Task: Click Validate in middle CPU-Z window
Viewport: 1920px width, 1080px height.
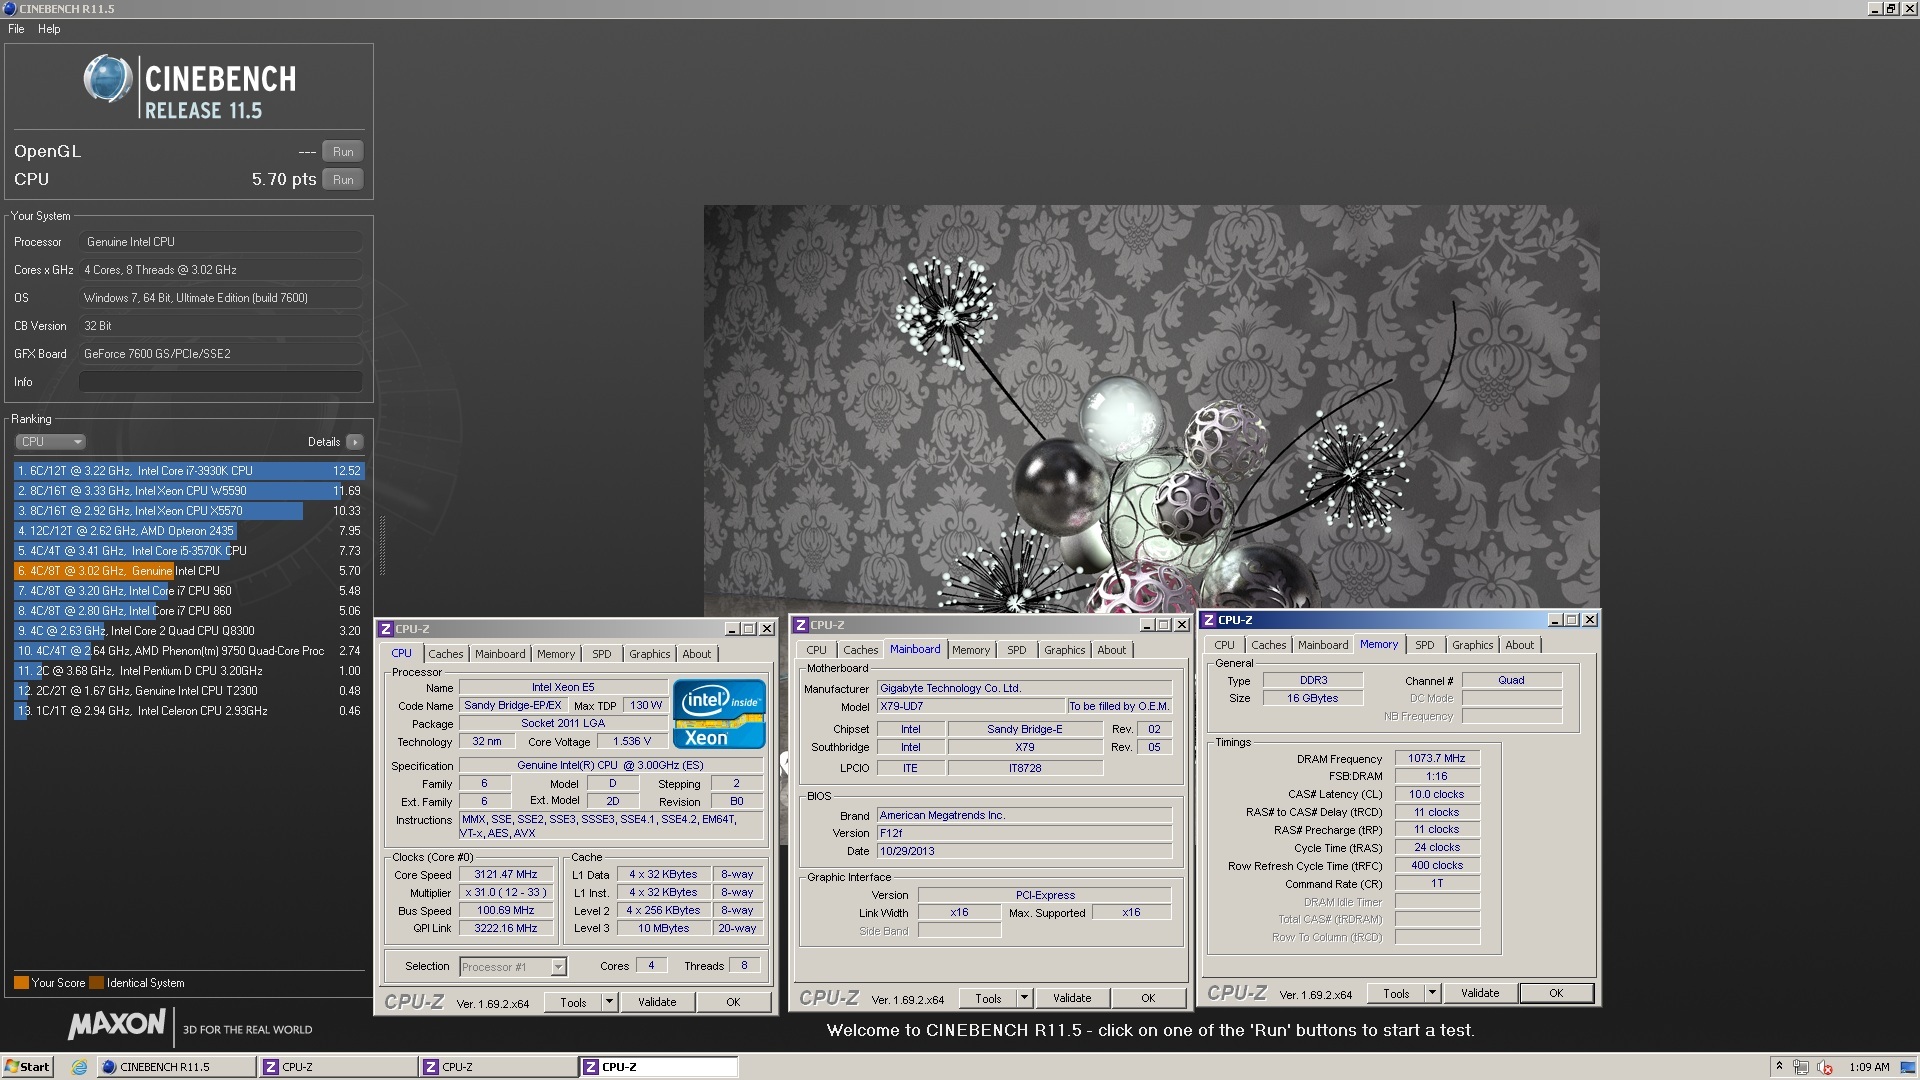Action: pos(1072,998)
